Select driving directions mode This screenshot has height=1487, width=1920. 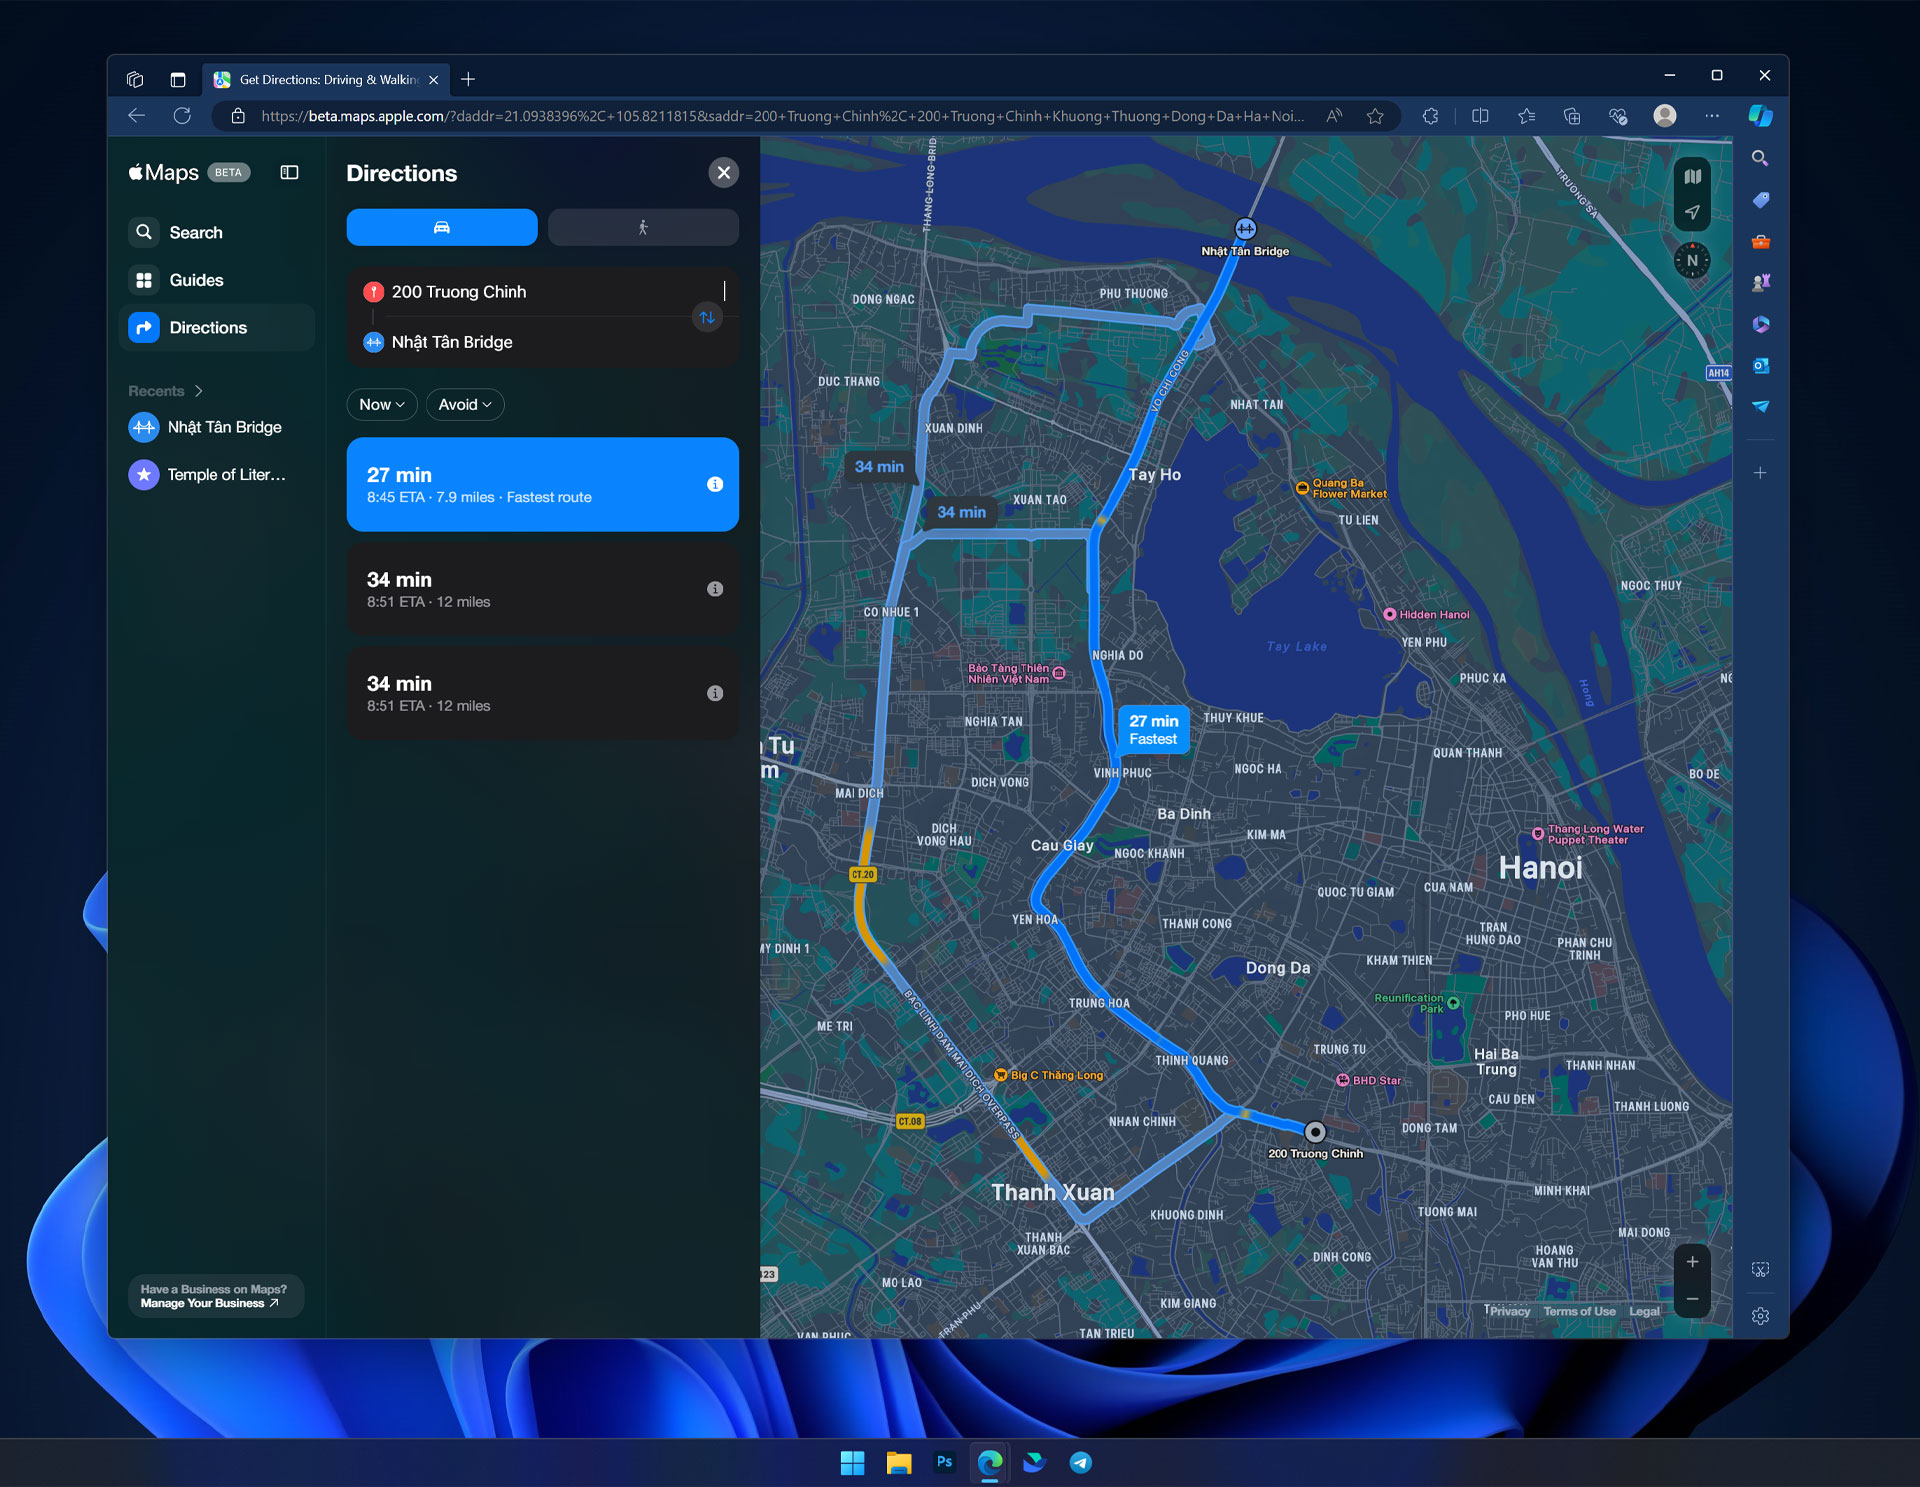(x=442, y=227)
